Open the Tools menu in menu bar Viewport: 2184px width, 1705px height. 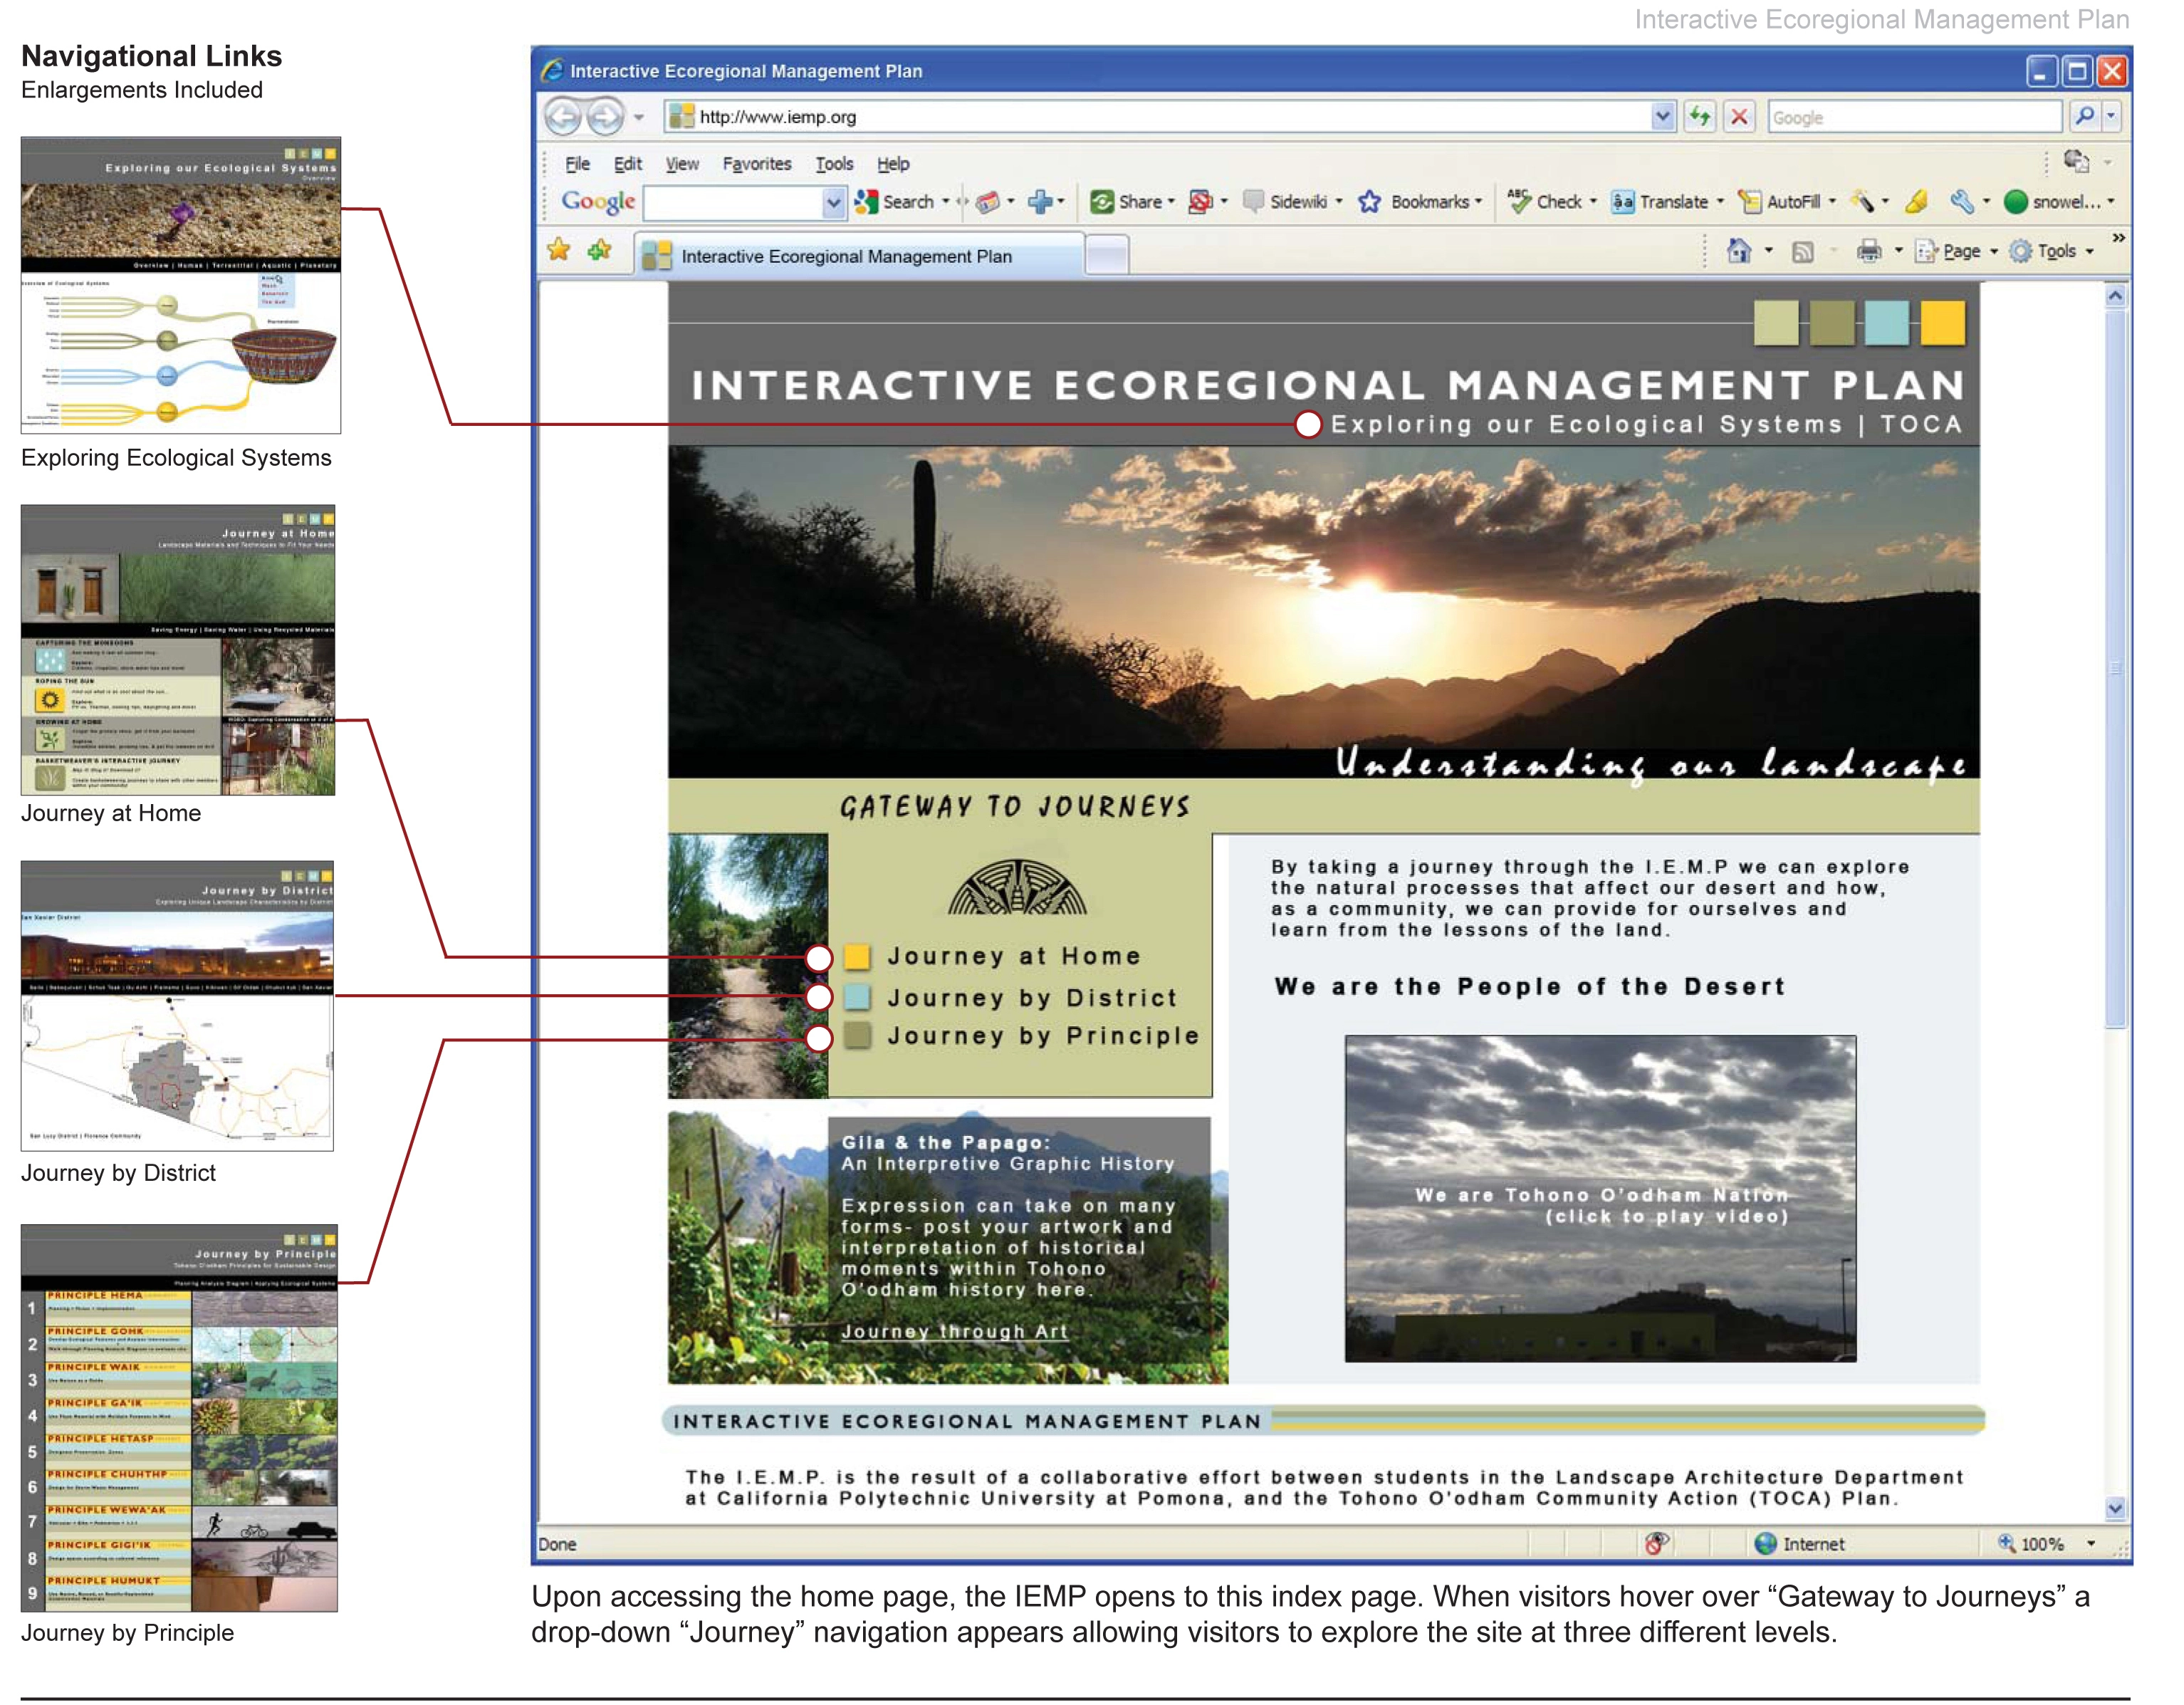coord(833,164)
